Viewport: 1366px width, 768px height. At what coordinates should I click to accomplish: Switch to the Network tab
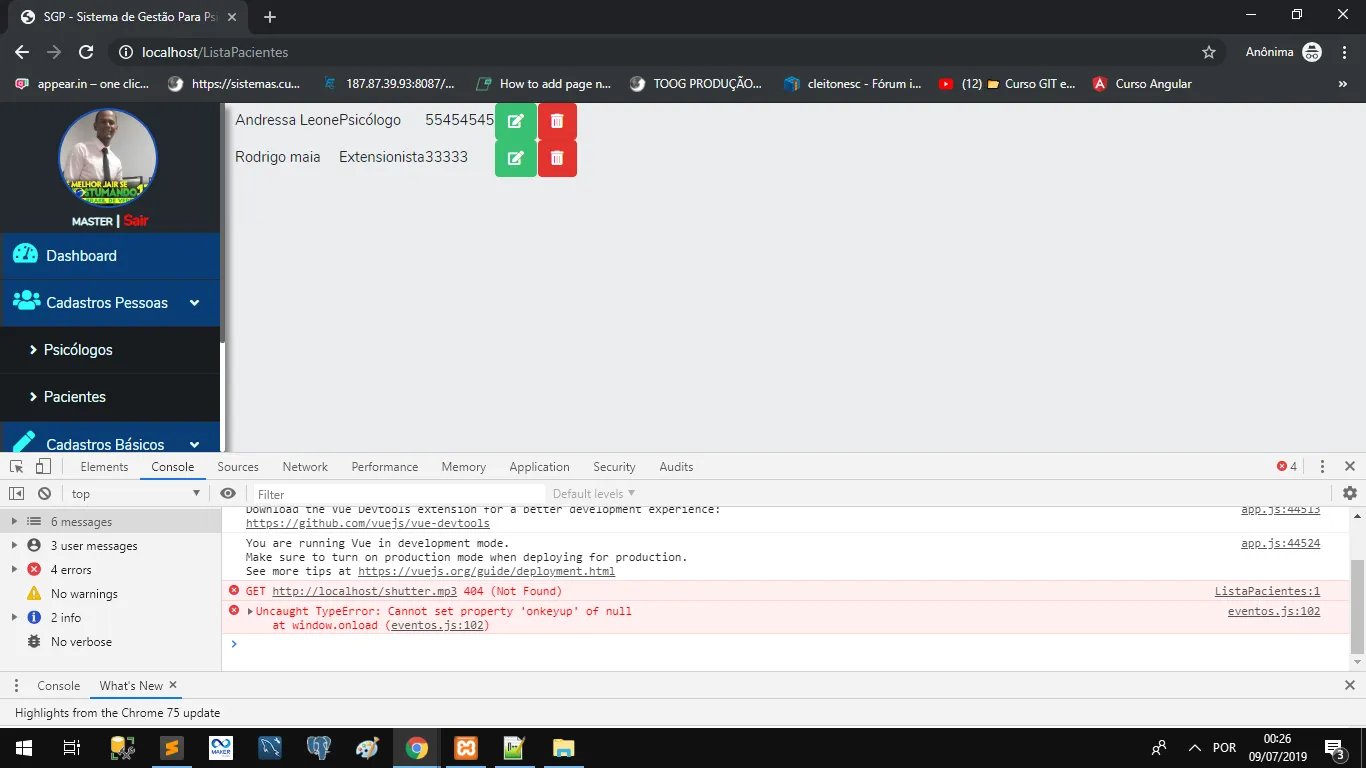(305, 467)
